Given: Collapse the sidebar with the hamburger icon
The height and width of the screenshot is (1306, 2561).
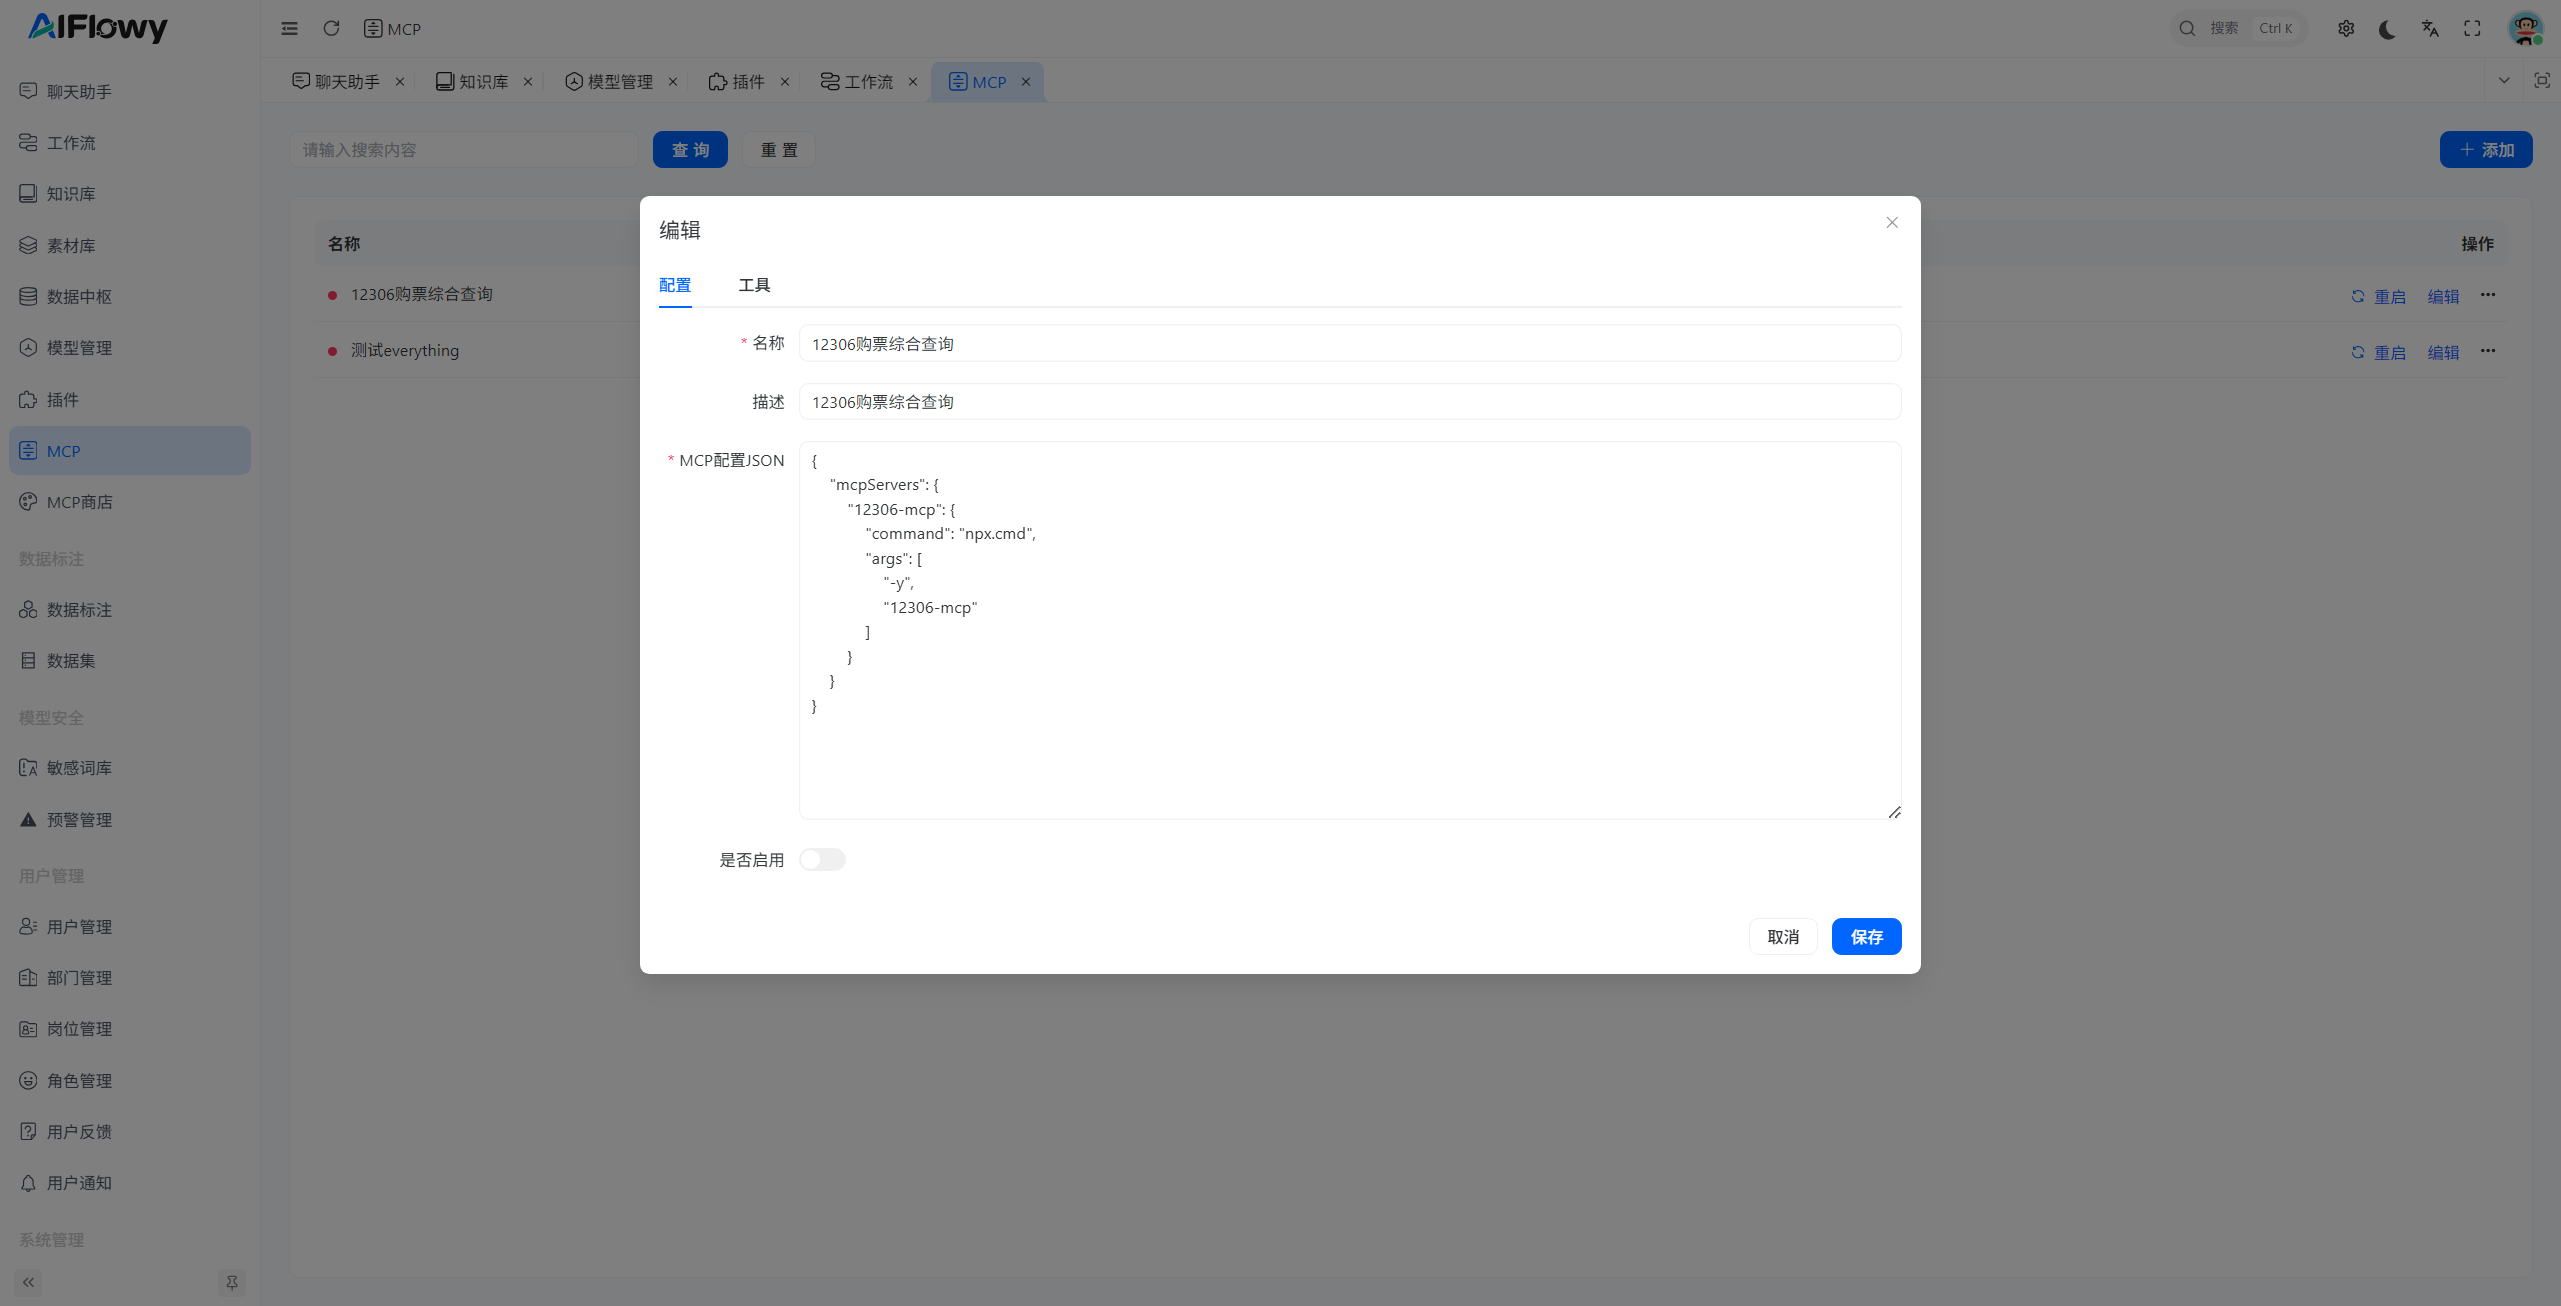Looking at the screenshot, I should [x=289, y=28].
